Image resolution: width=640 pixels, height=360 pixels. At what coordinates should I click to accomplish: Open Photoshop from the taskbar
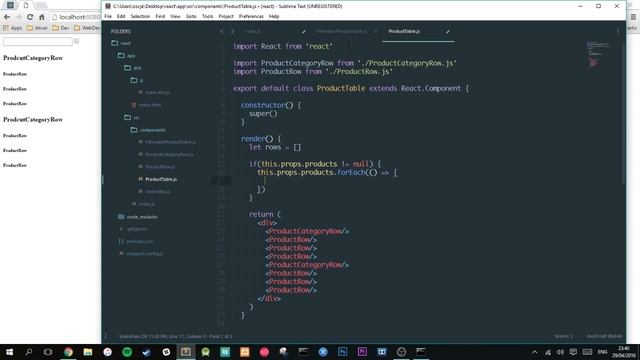pos(342,352)
